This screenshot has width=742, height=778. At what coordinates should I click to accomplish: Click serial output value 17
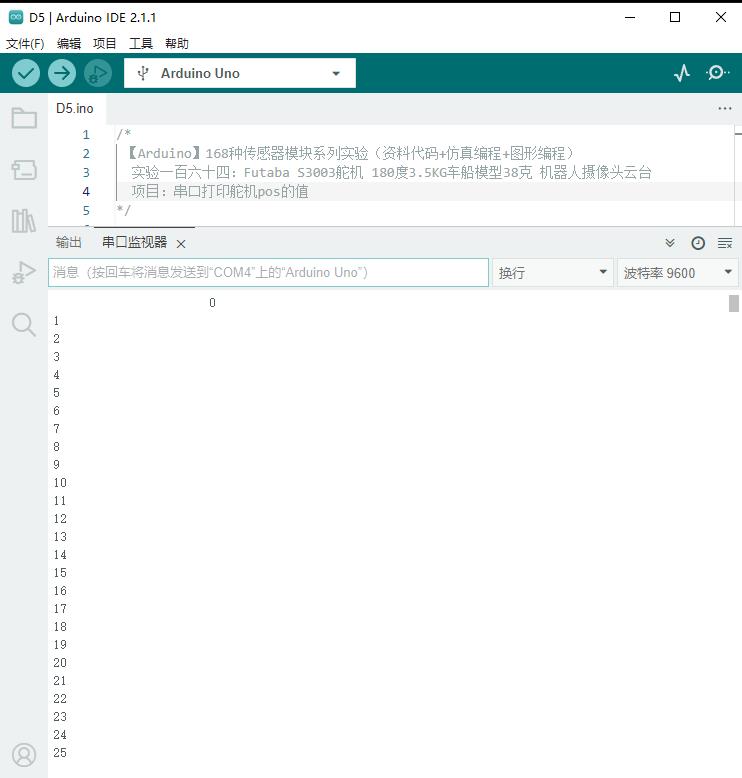60,609
